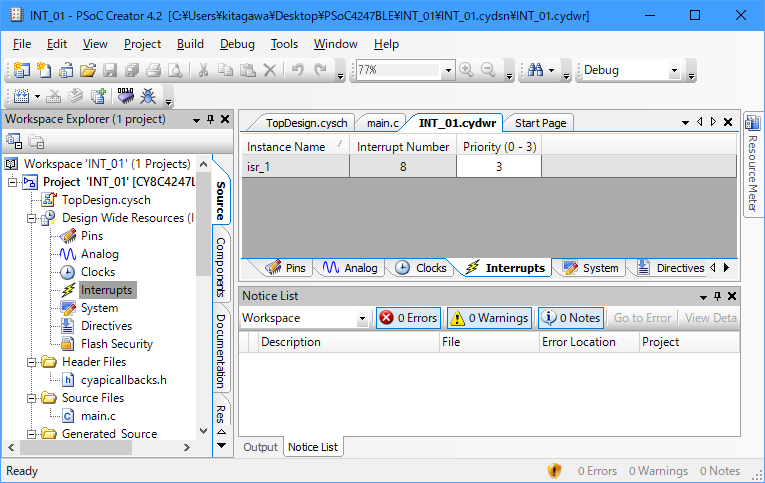This screenshot has height=483, width=765.
Task: Open the Build menu
Action: [x=190, y=44]
